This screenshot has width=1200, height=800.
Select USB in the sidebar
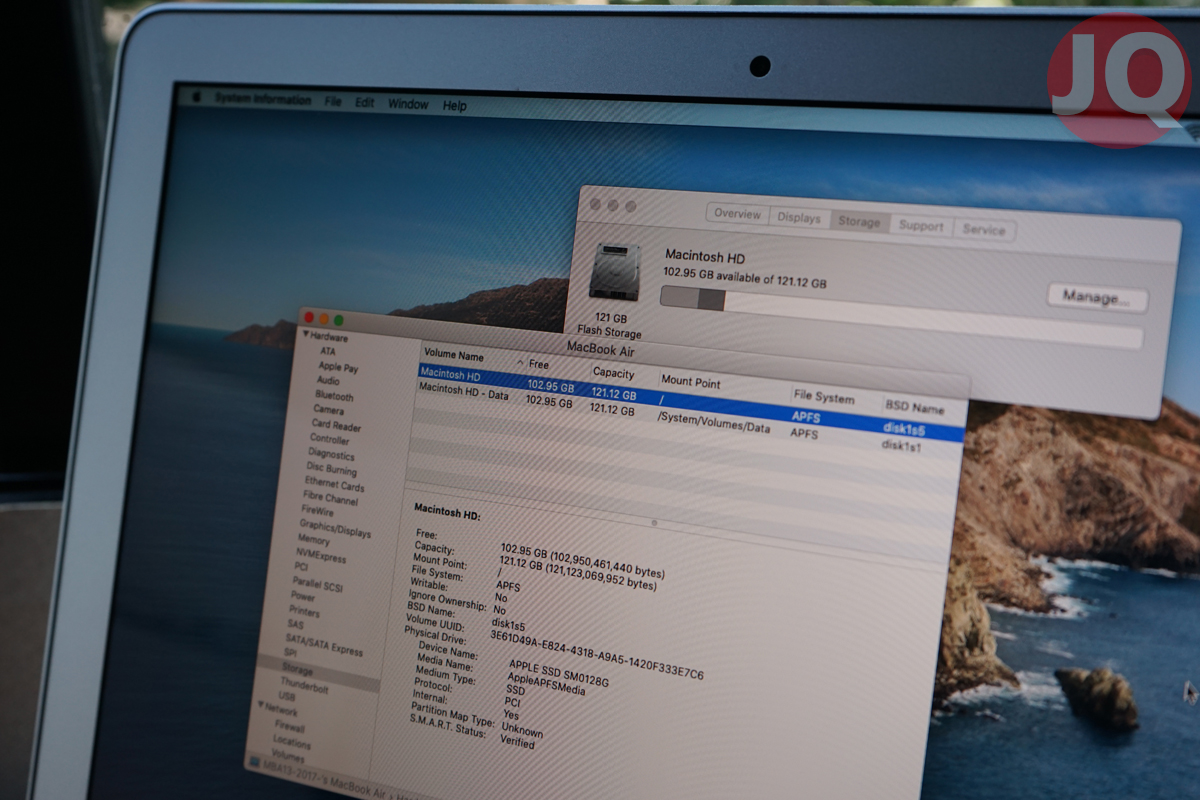pos(286,697)
